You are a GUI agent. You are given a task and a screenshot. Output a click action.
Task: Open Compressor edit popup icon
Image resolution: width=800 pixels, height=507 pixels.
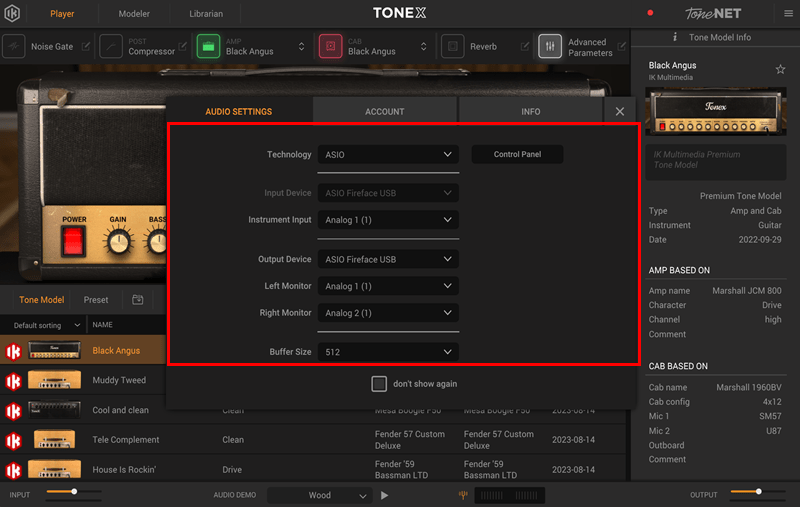pyautogui.click(x=182, y=46)
